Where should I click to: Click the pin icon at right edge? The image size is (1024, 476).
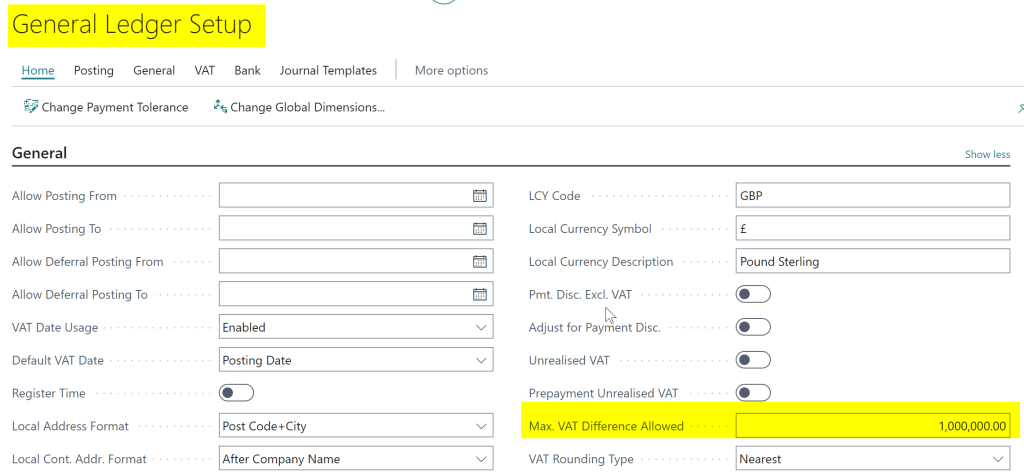click(x=1019, y=108)
